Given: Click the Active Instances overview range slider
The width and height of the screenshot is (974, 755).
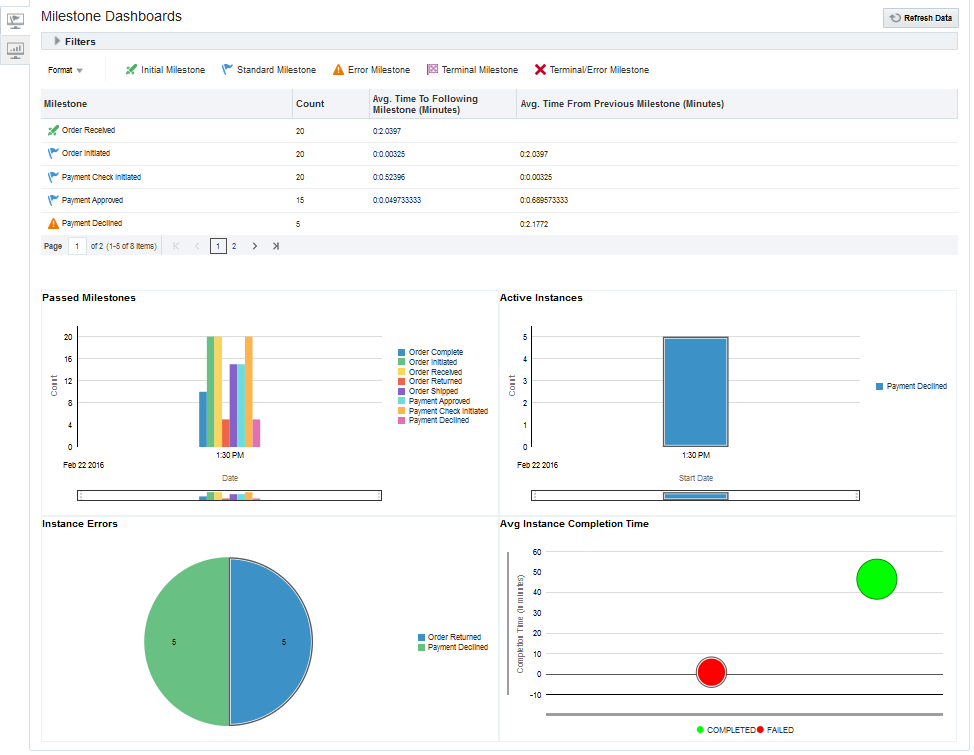Looking at the screenshot, I should tap(695, 495).
